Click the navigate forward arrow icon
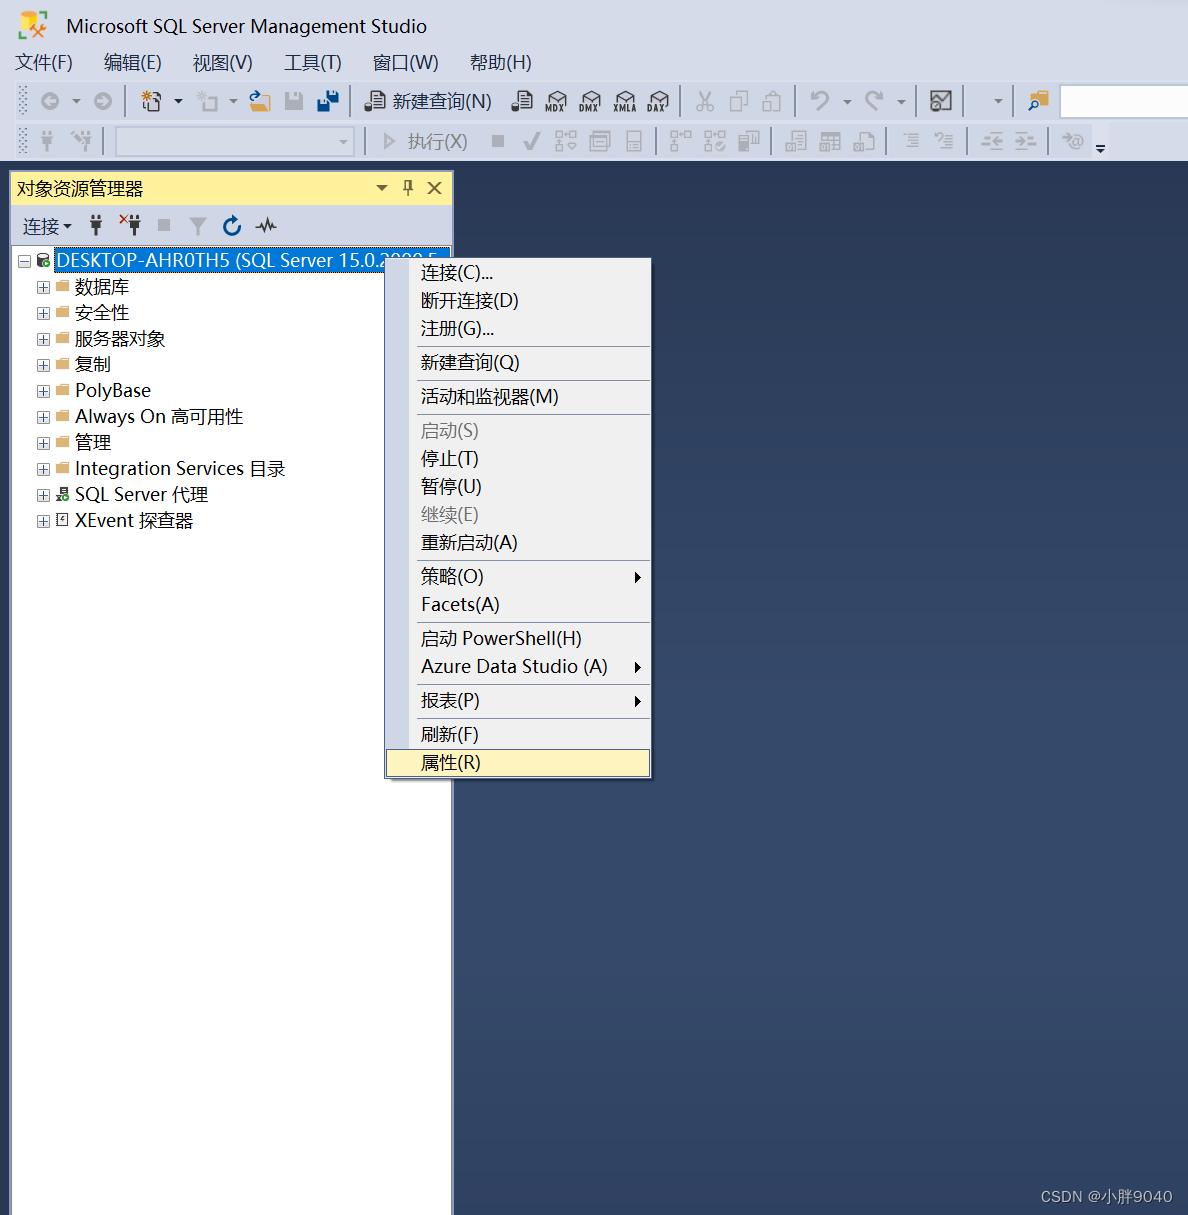The width and height of the screenshot is (1188, 1215). [103, 101]
